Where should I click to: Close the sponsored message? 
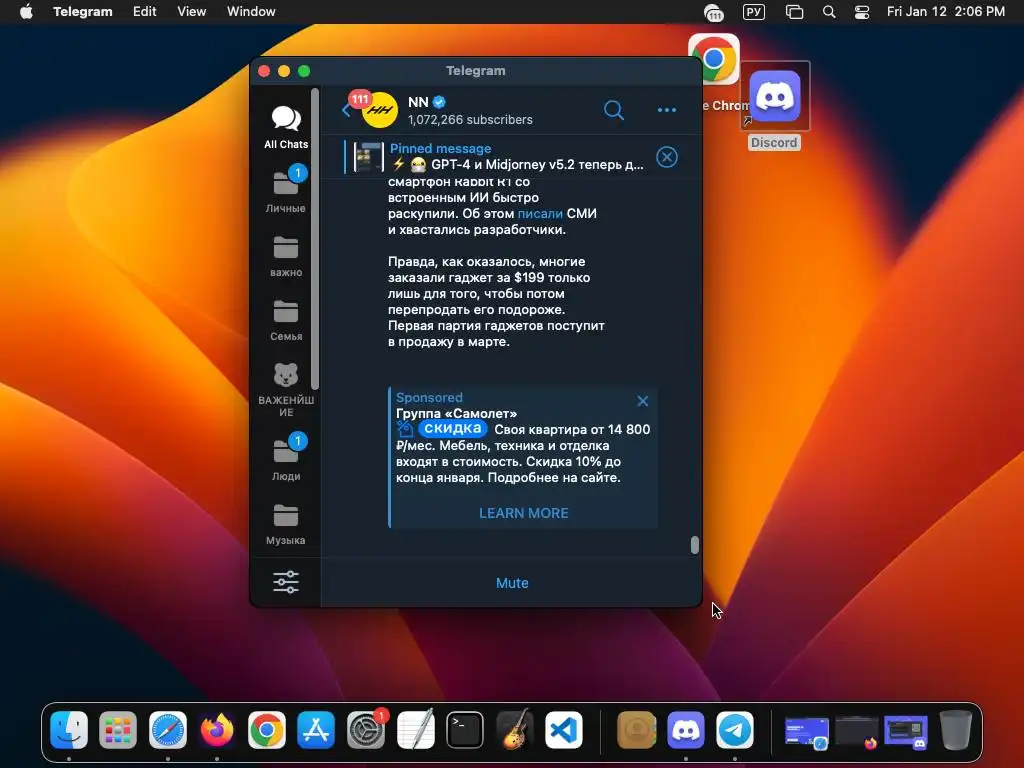[x=643, y=401]
